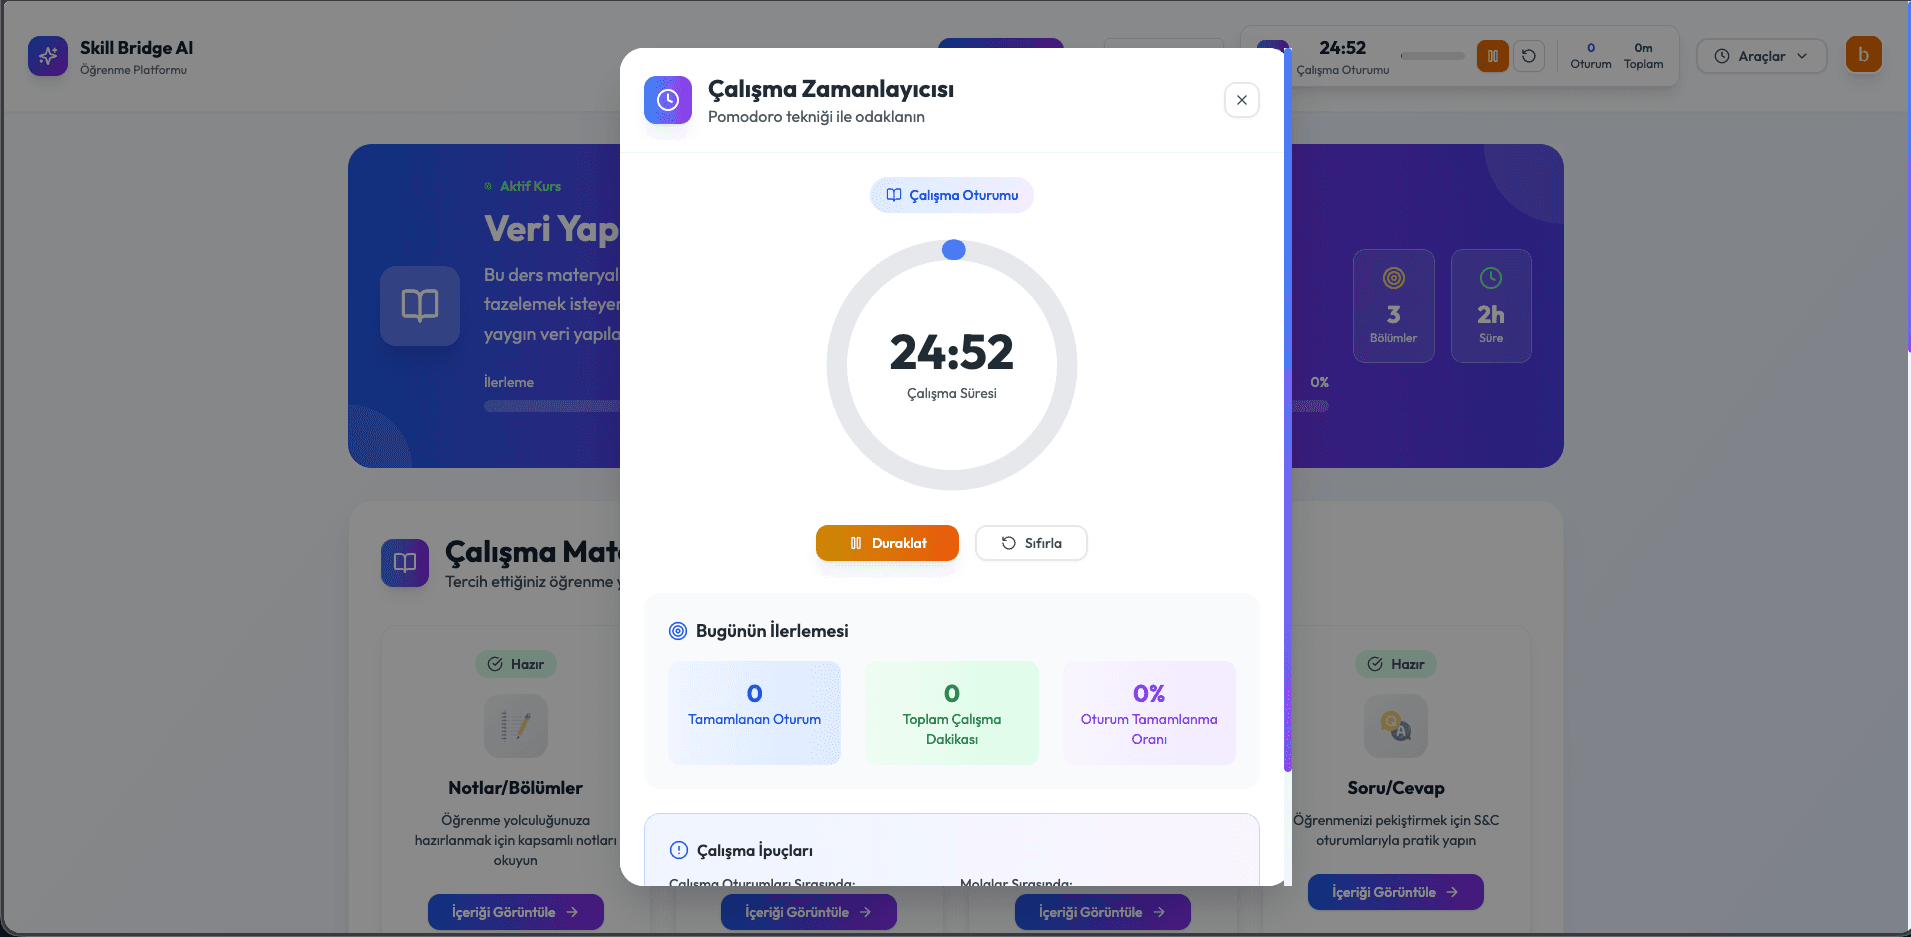Select the Çalışma Oturumu session pill
This screenshot has width=1911, height=937.
pyautogui.click(x=952, y=195)
